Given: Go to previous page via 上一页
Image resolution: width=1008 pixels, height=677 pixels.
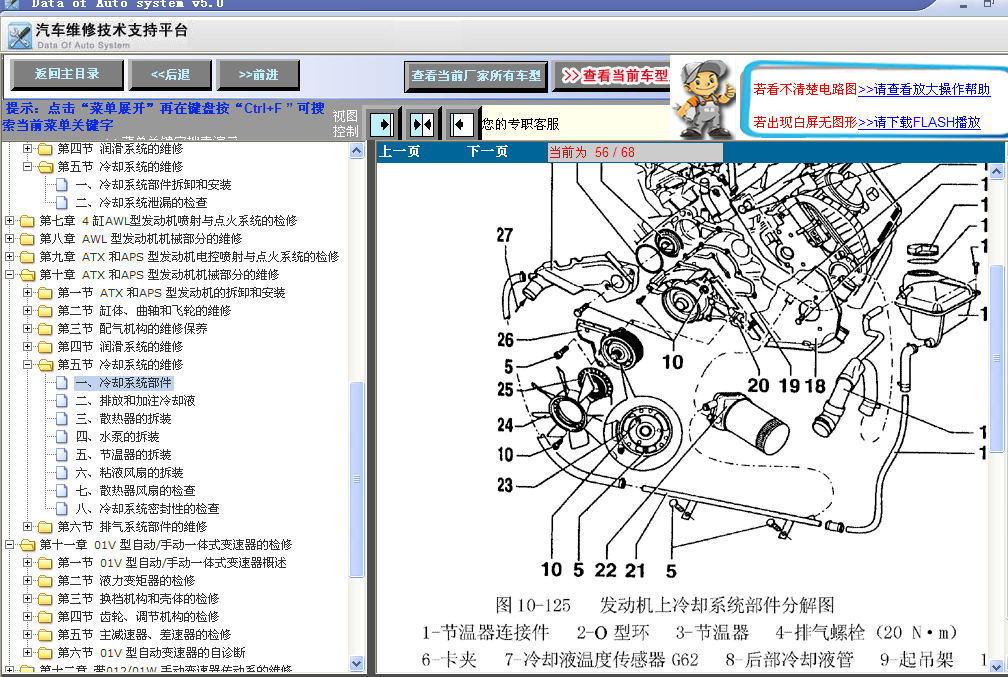Looking at the screenshot, I should pos(400,152).
